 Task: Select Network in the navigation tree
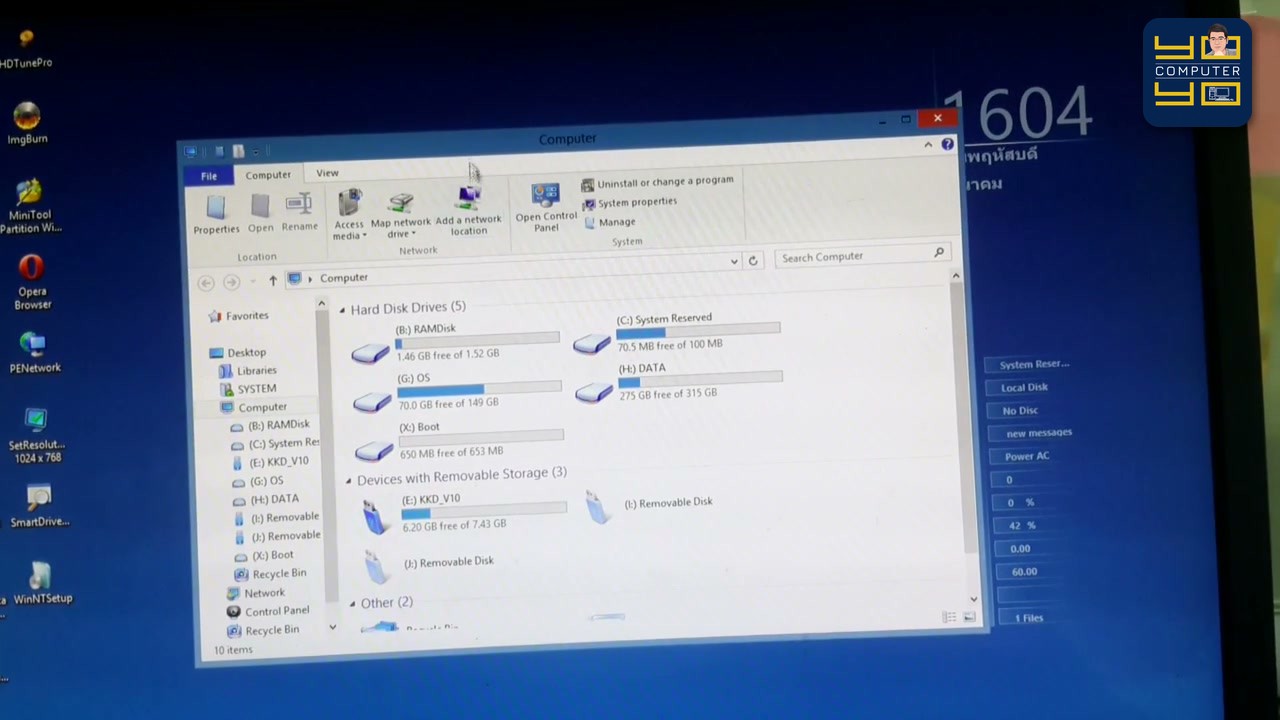[256, 593]
